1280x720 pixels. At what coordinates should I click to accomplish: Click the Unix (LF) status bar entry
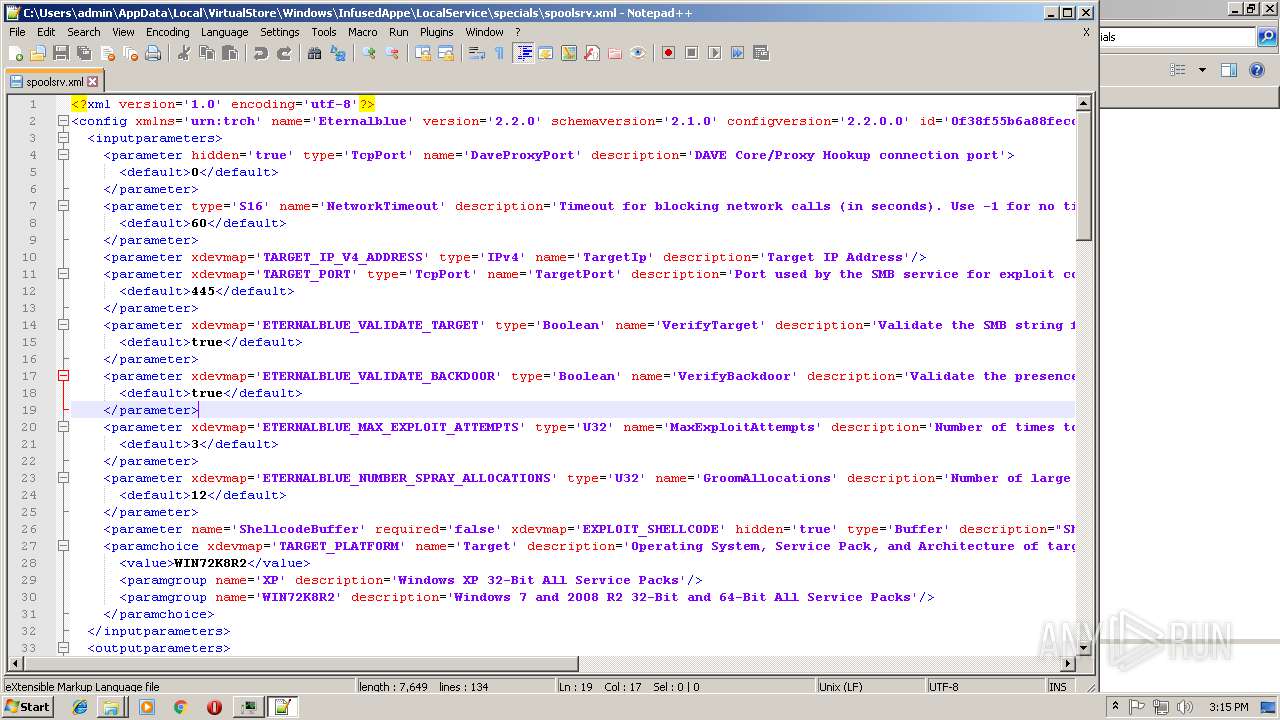pos(872,687)
